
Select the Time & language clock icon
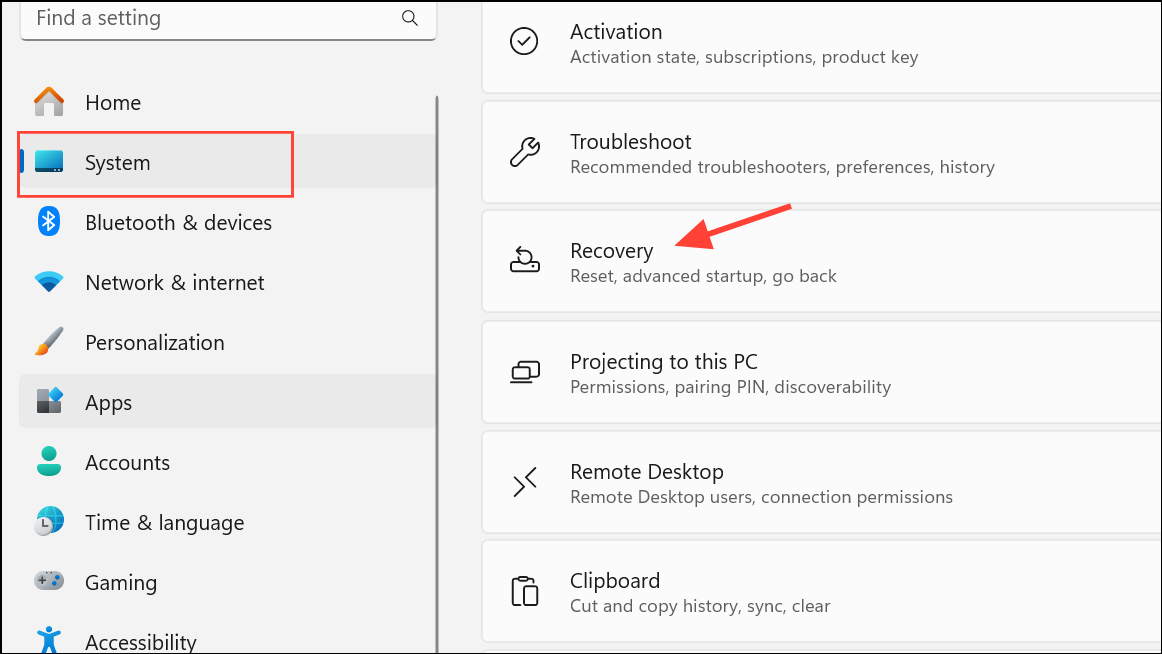click(48, 522)
